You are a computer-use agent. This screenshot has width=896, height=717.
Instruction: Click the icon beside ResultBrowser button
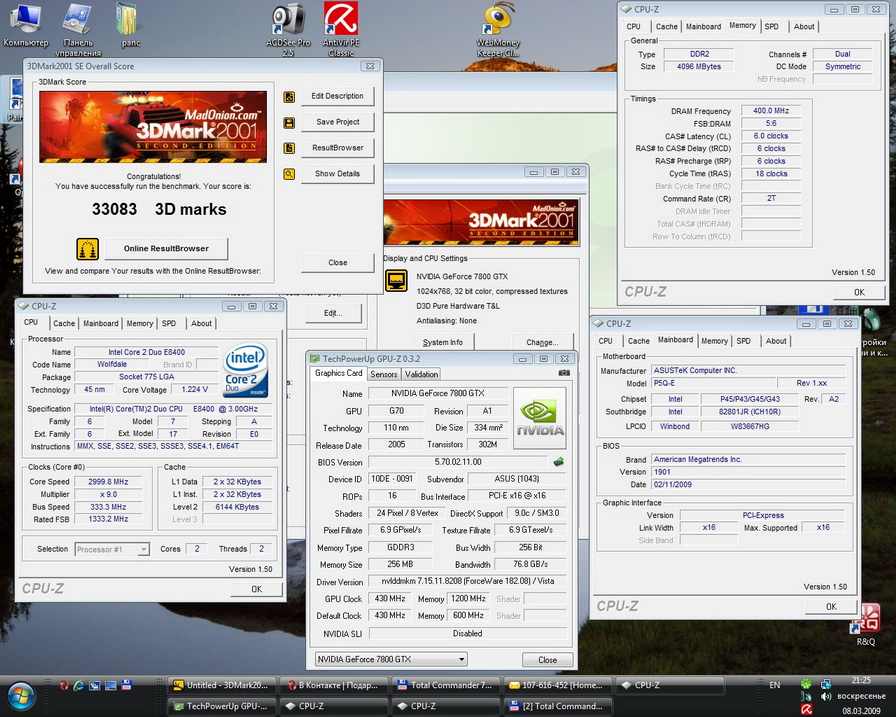(x=289, y=148)
